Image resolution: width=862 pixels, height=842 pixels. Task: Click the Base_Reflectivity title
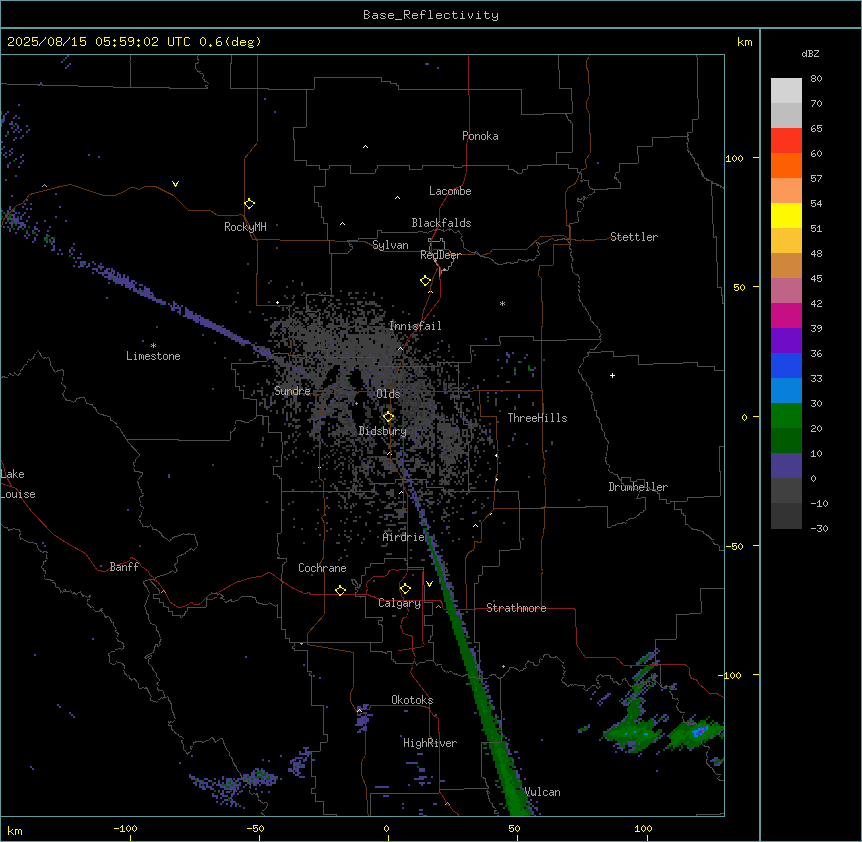(x=431, y=15)
